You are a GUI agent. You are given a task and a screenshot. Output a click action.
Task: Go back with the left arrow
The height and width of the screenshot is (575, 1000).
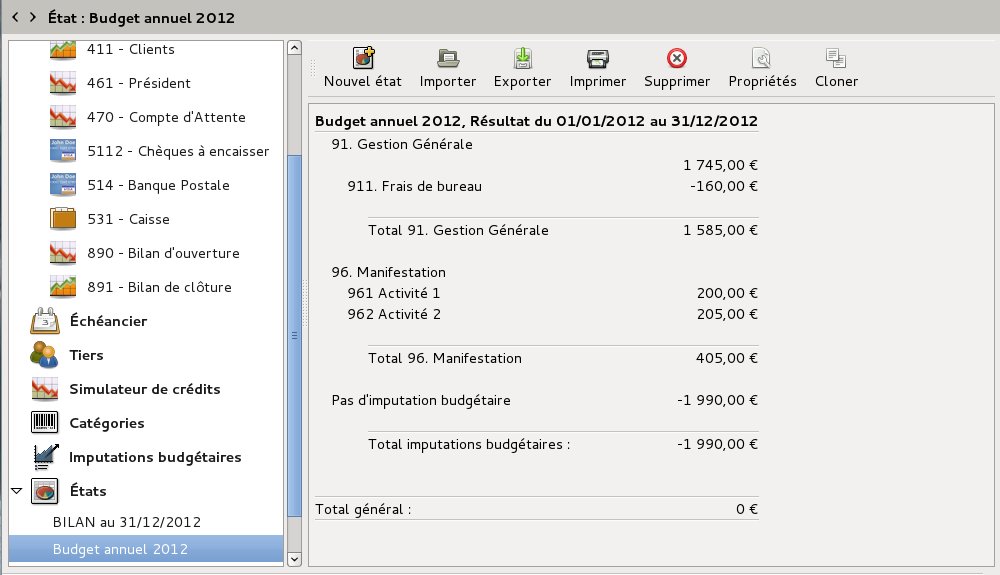point(15,17)
